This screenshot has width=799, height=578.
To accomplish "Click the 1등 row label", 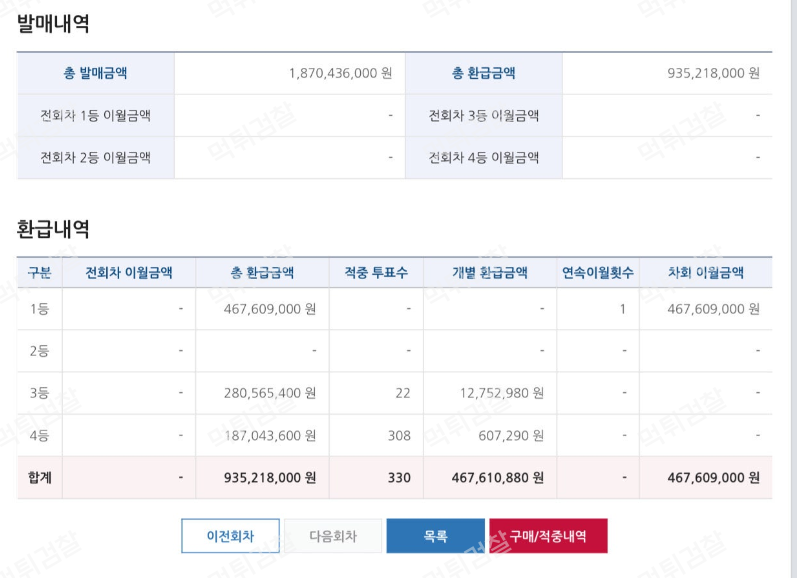I will tap(39, 309).
